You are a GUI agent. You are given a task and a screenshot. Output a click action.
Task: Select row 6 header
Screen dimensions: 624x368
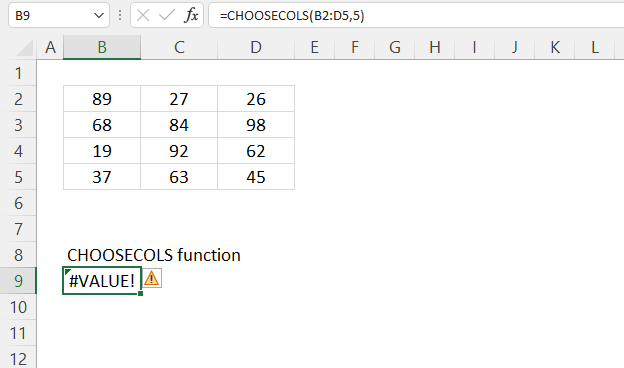pyautogui.click(x=18, y=203)
